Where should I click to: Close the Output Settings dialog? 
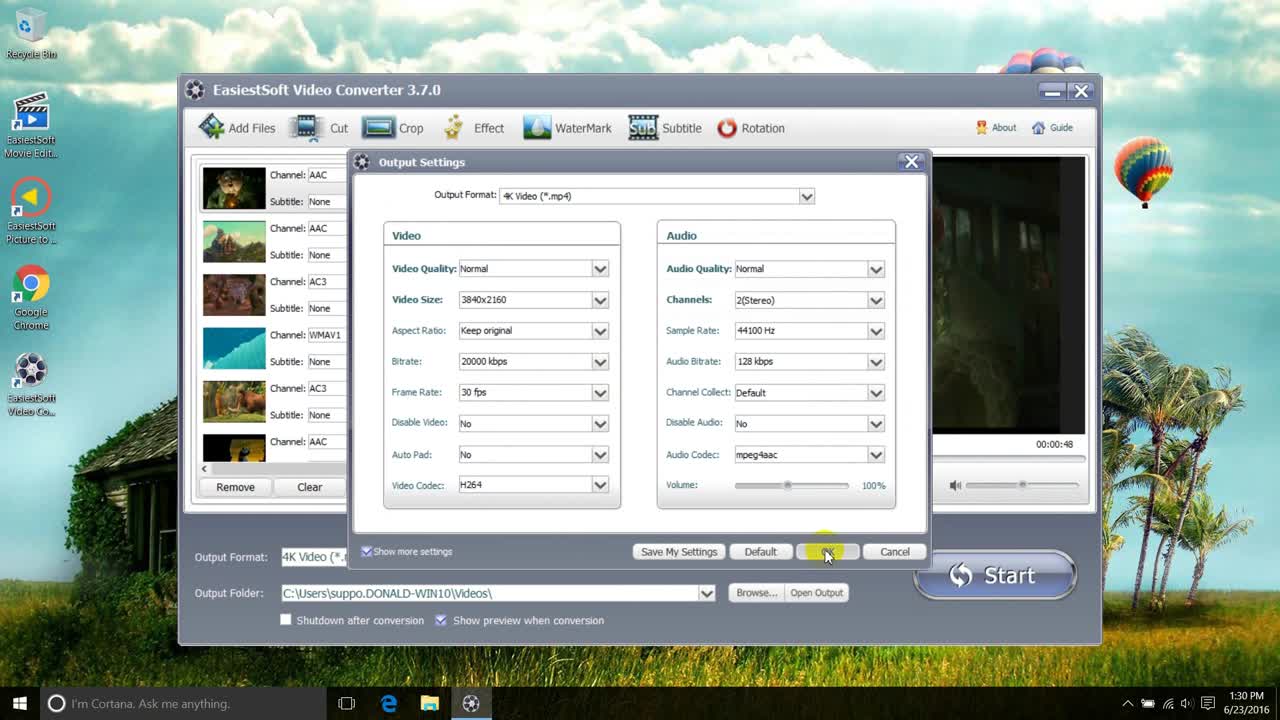pos(911,161)
